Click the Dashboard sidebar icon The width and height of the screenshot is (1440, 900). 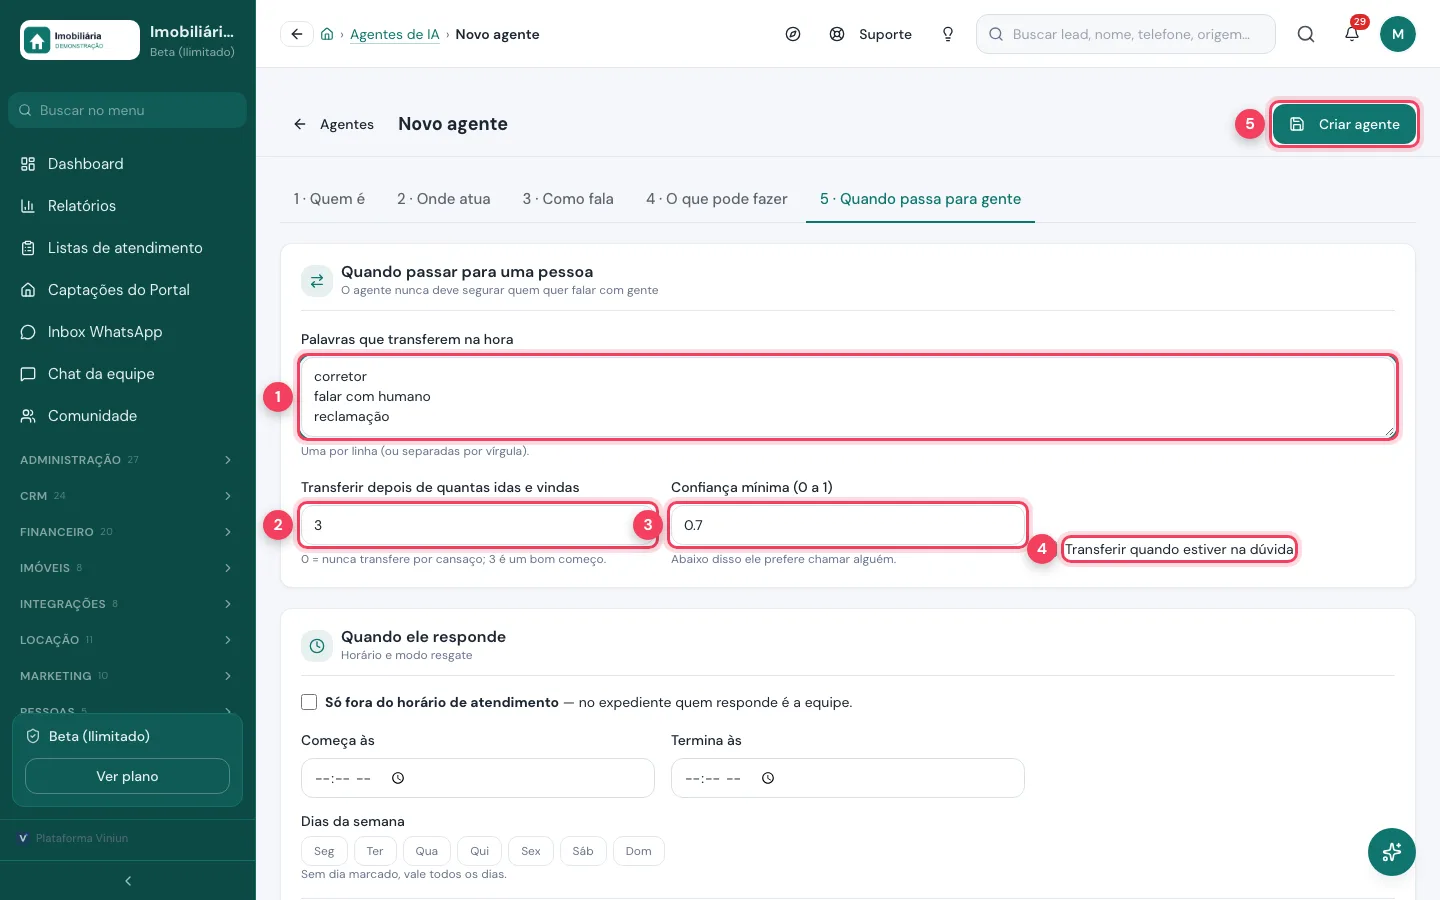(28, 164)
